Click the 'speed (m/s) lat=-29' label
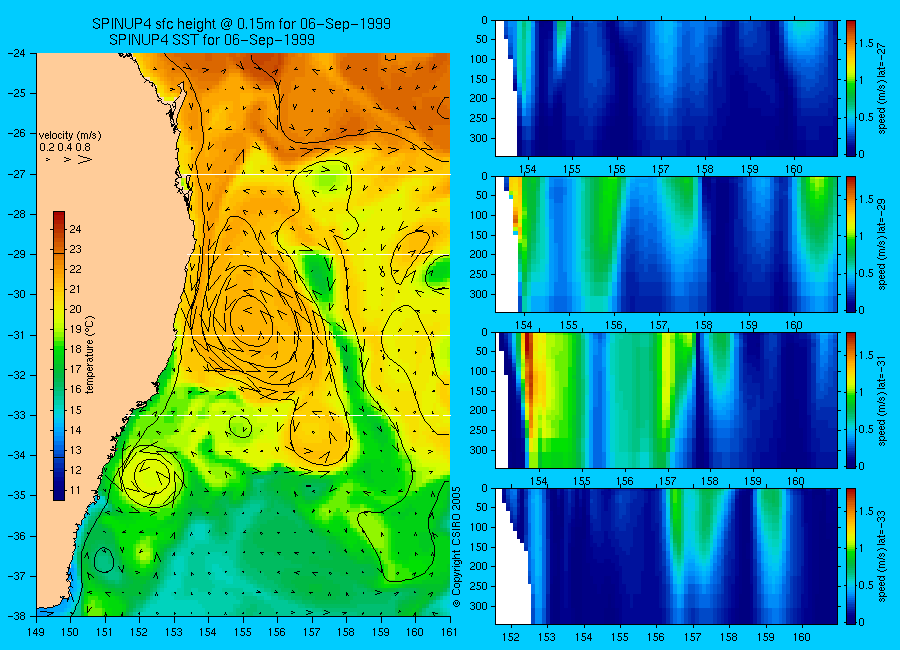 pos(883,244)
